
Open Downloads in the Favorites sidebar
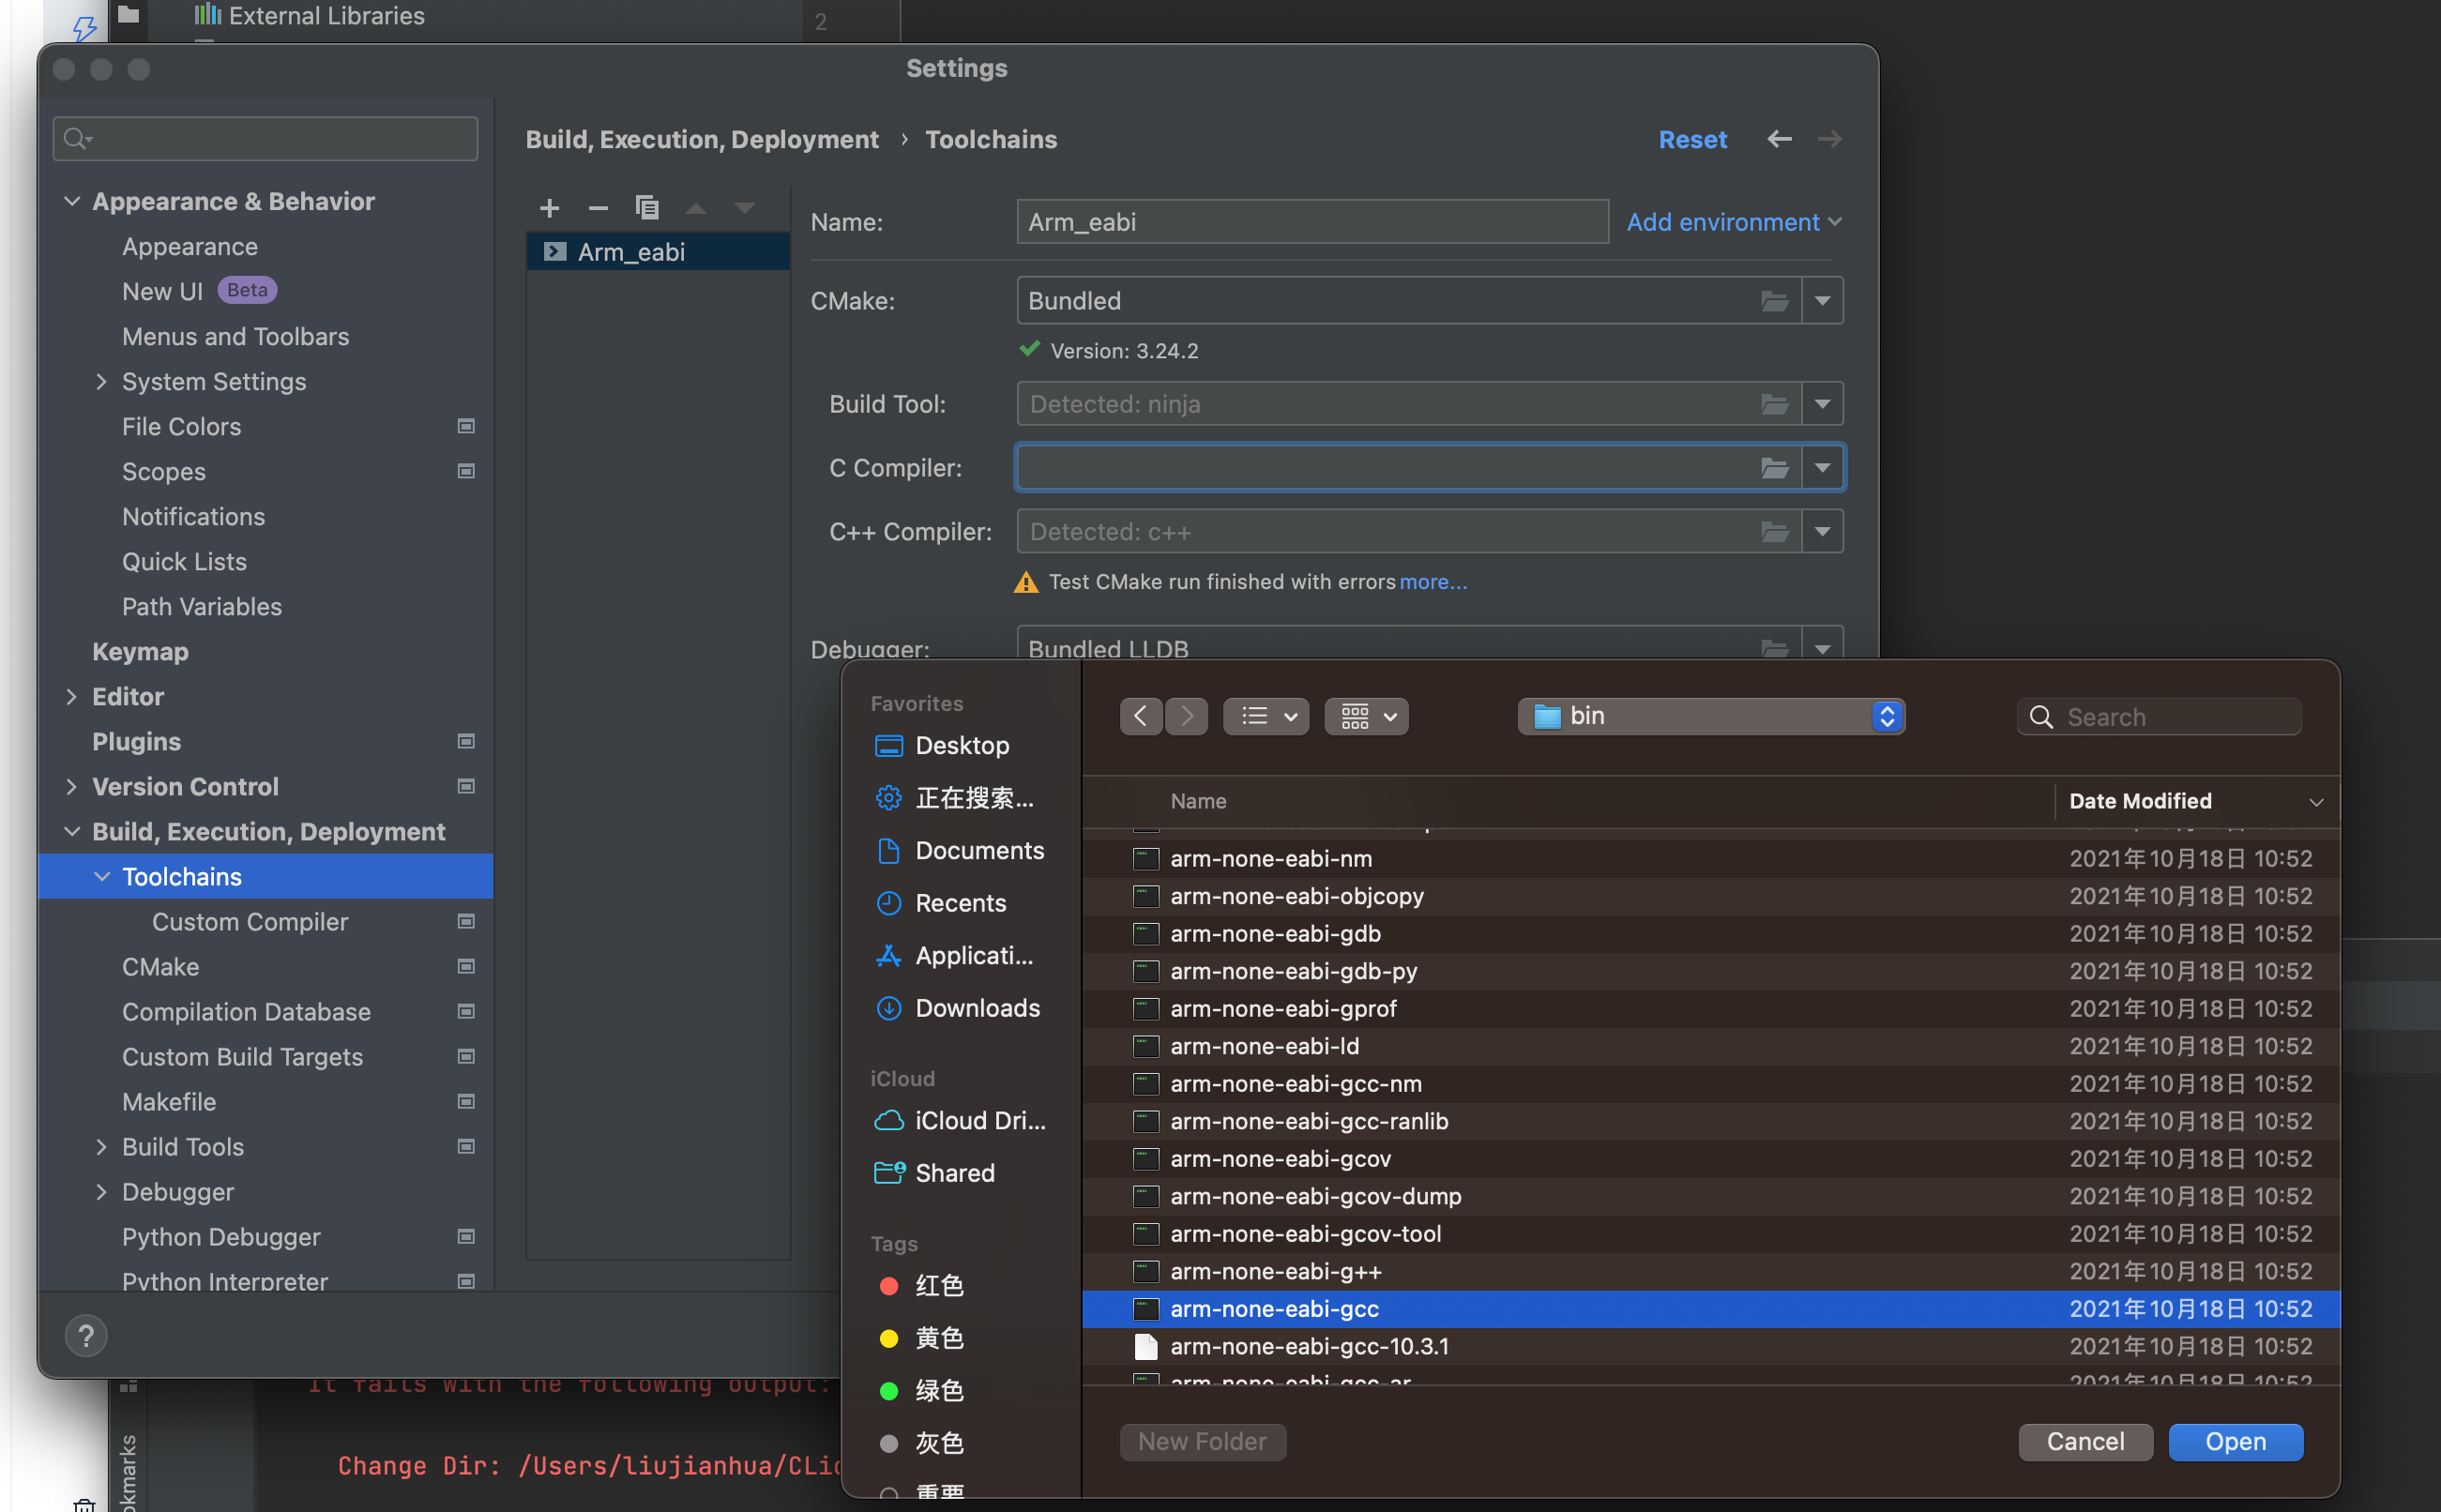point(957,1008)
